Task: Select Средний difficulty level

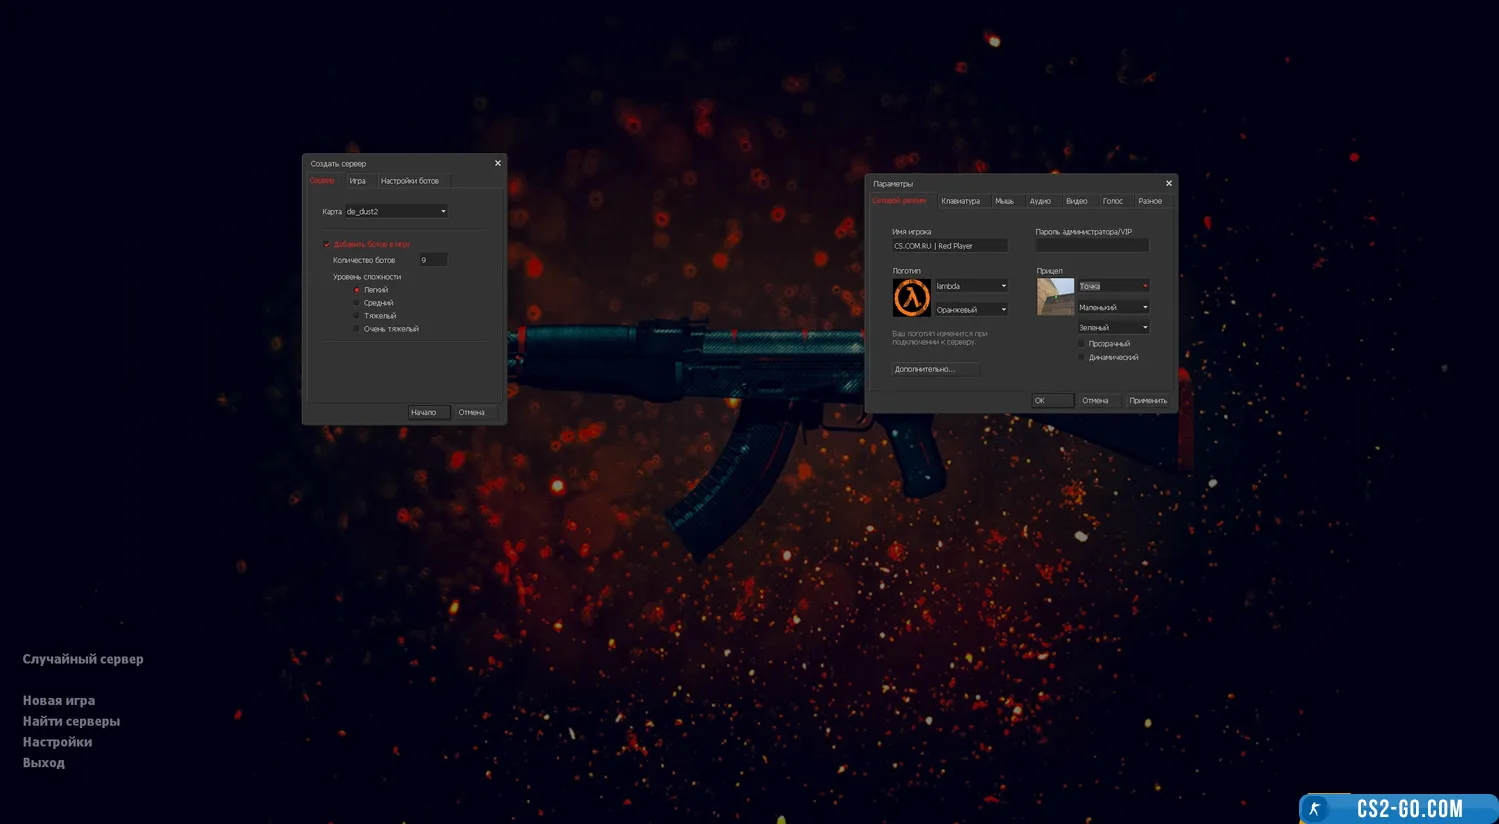Action: coord(357,303)
